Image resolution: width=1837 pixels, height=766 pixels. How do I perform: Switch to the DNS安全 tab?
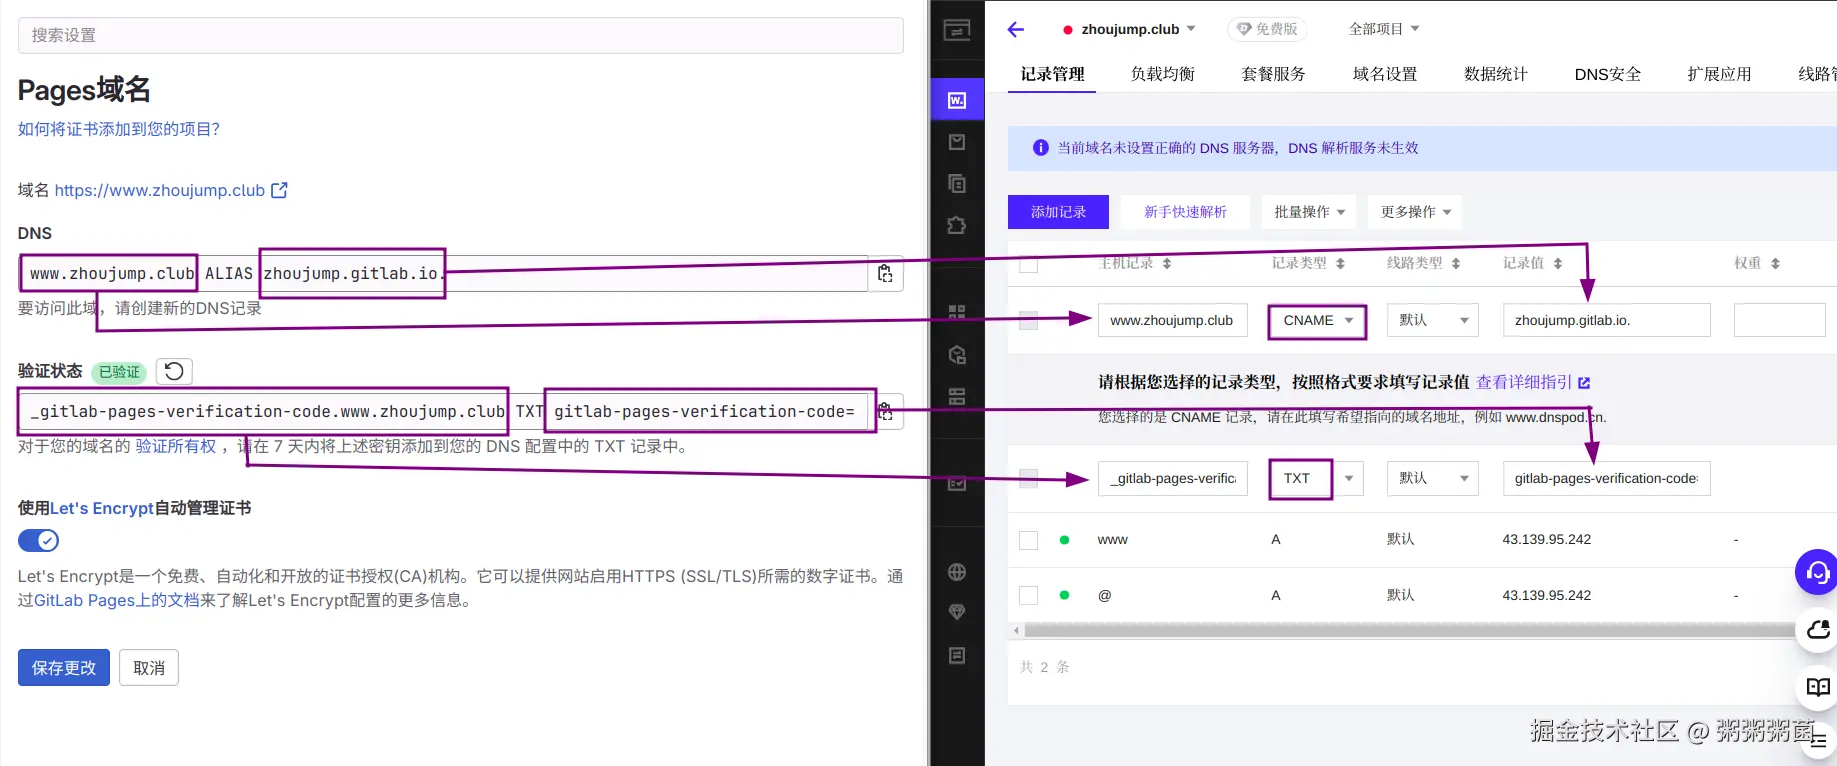(1608, 74)
